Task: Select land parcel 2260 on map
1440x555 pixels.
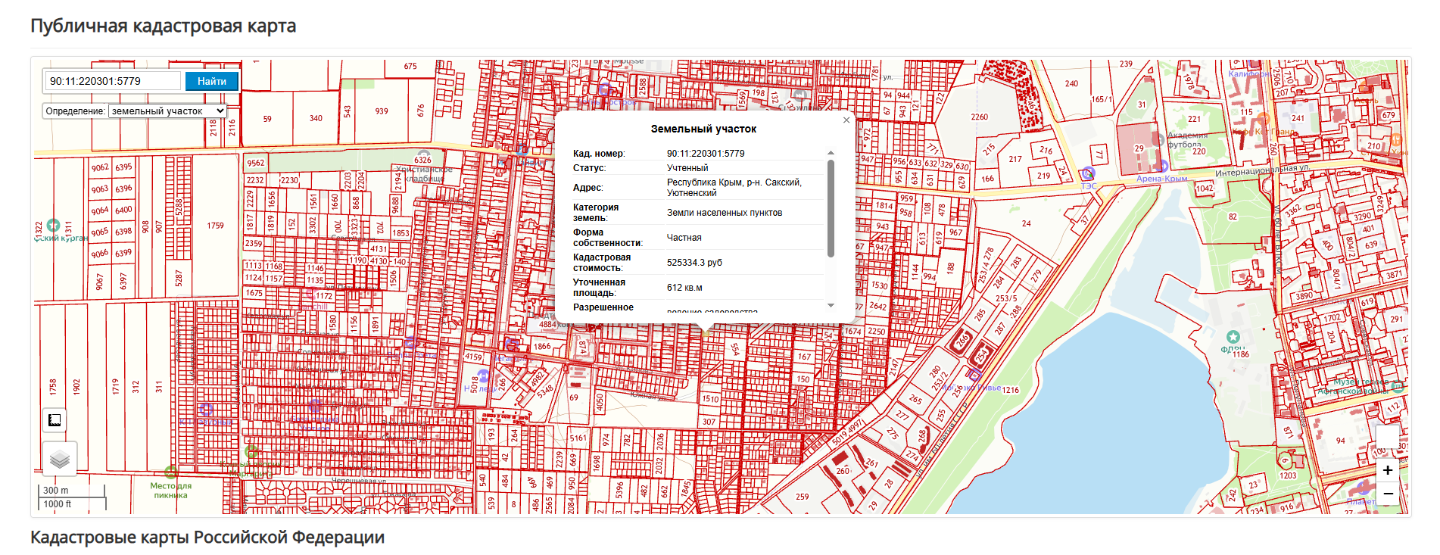Action: pyautogui.click(x=979, y=118)
